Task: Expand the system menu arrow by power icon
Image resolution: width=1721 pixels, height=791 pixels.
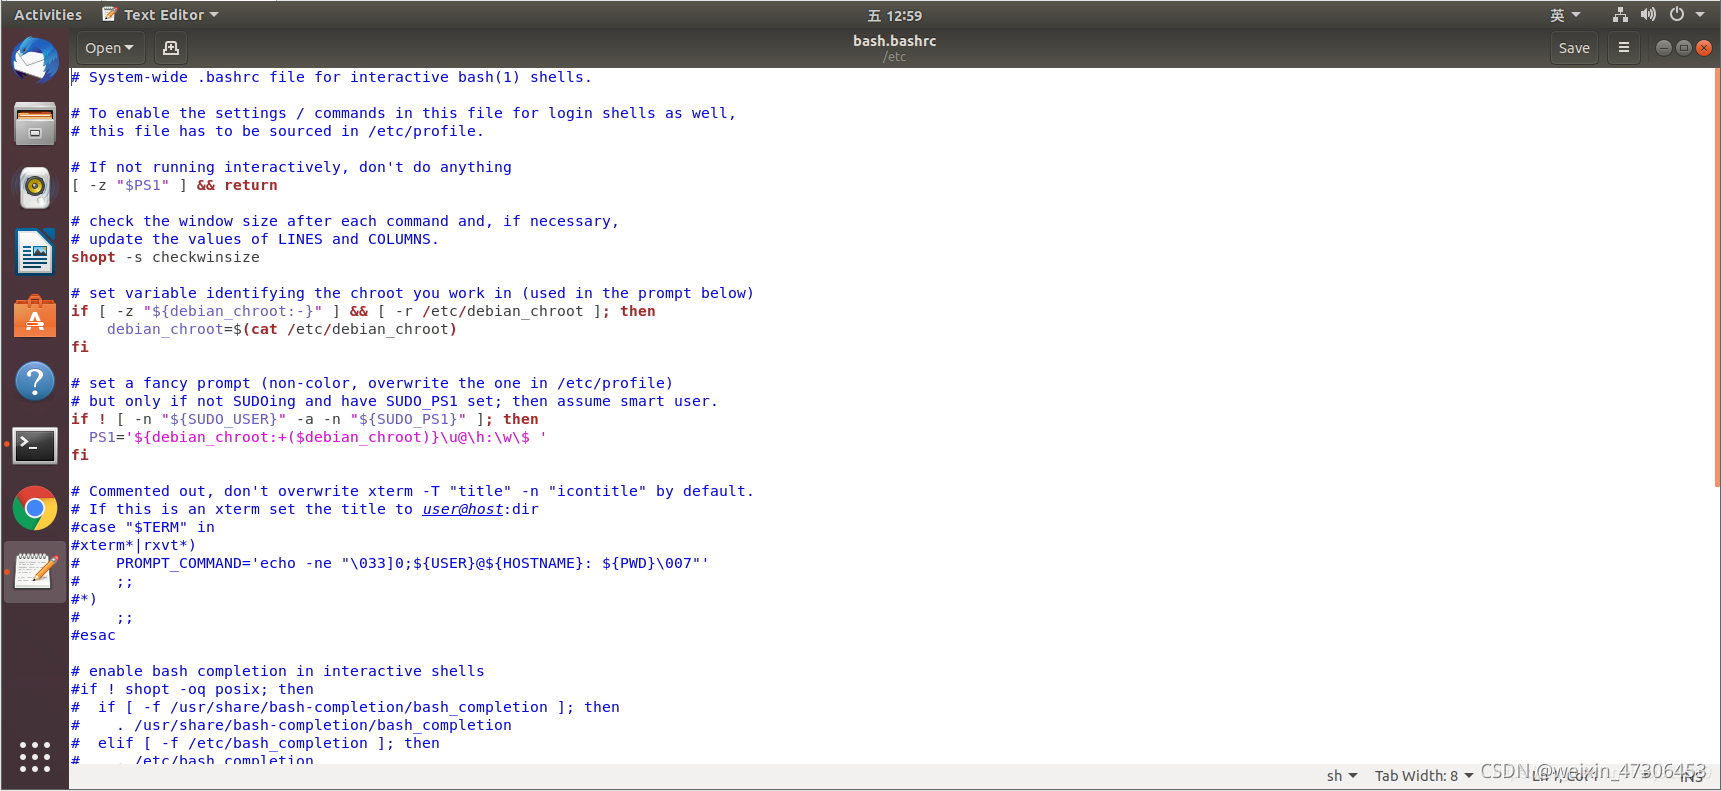Action: click(x=1700, y=15)
